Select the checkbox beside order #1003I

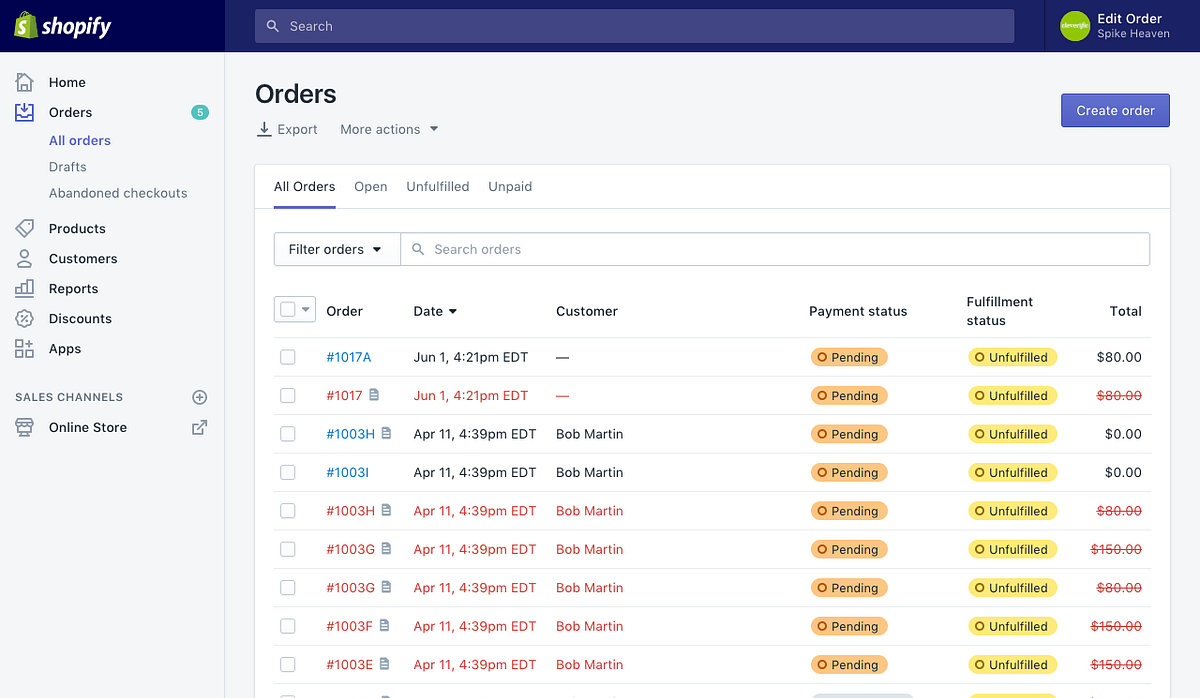(288, 472)
